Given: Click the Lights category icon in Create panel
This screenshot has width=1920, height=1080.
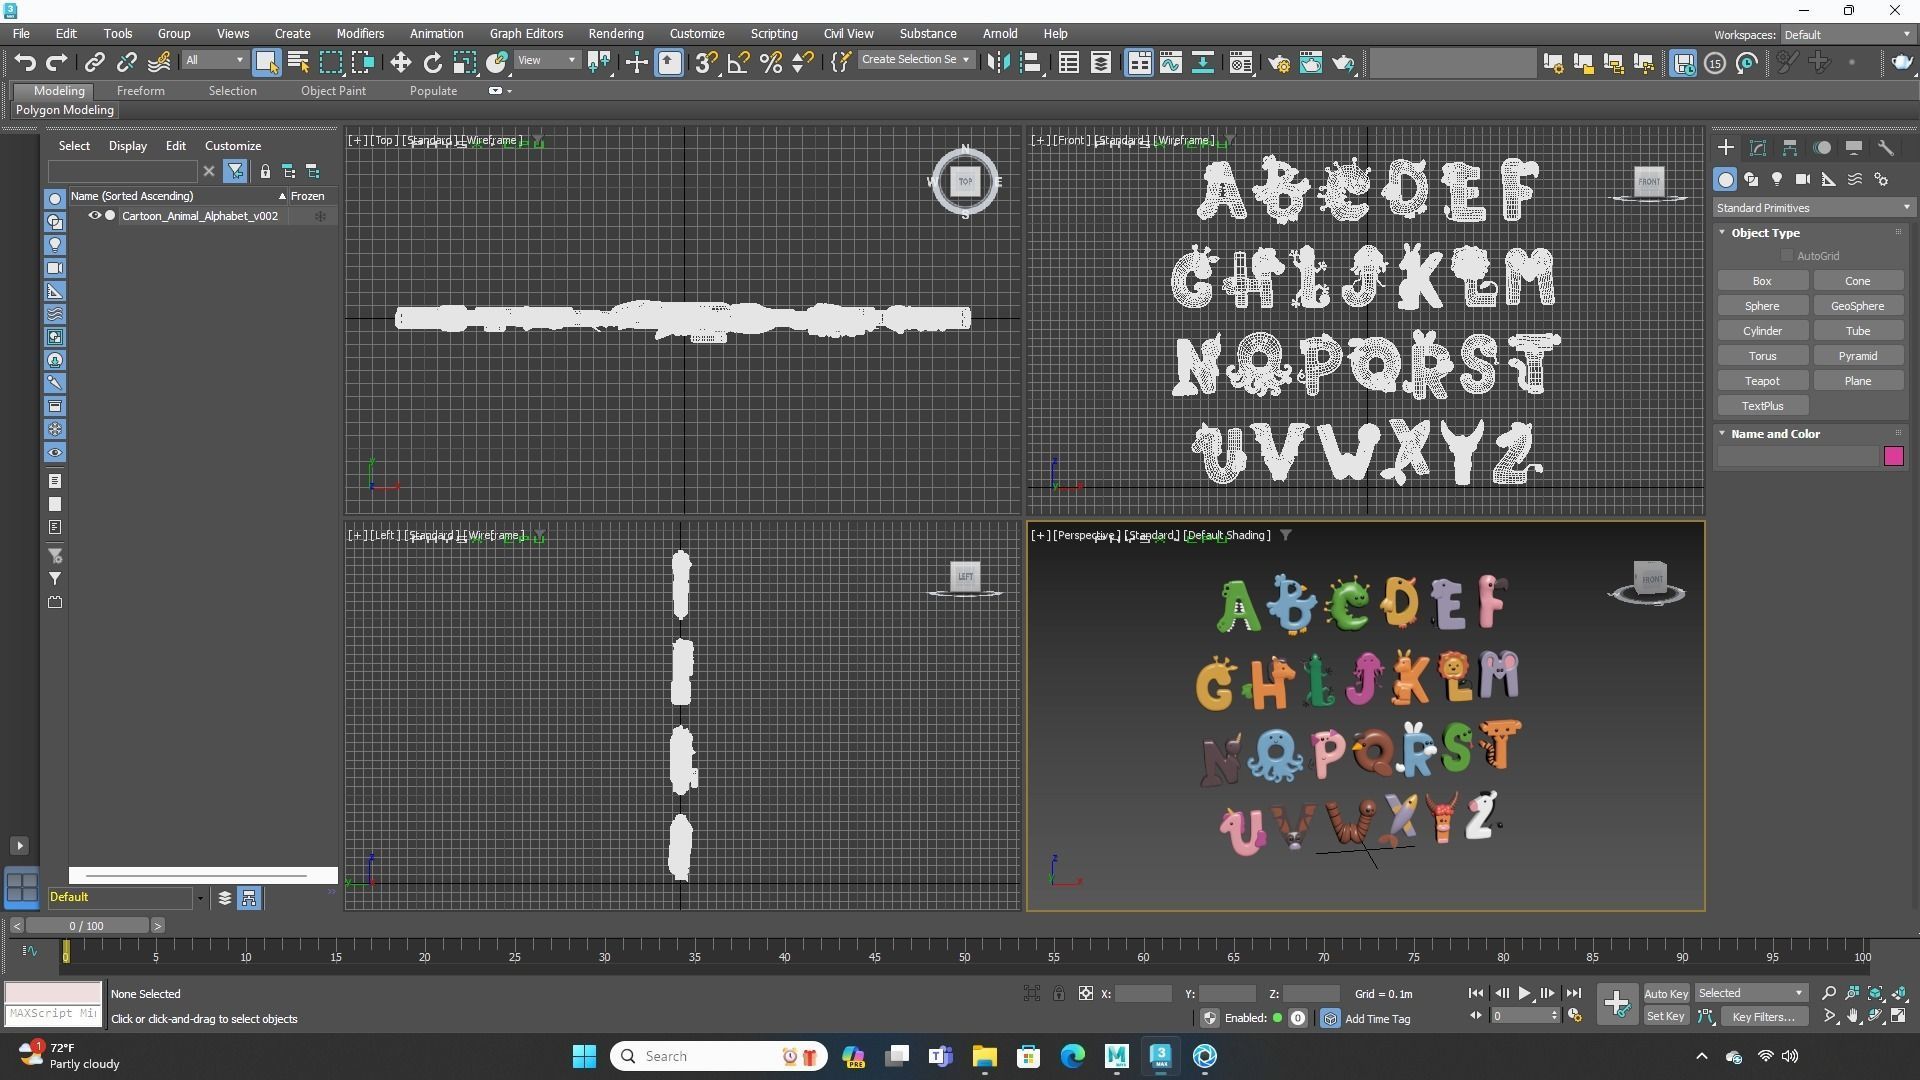Looking at the screenshot, I should pos(1777,179).
